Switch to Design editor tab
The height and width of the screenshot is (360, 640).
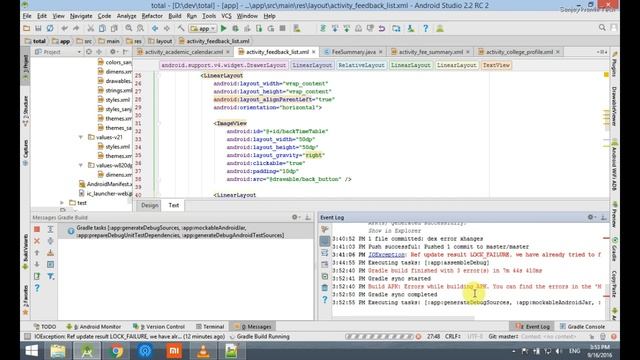[150, 205]
